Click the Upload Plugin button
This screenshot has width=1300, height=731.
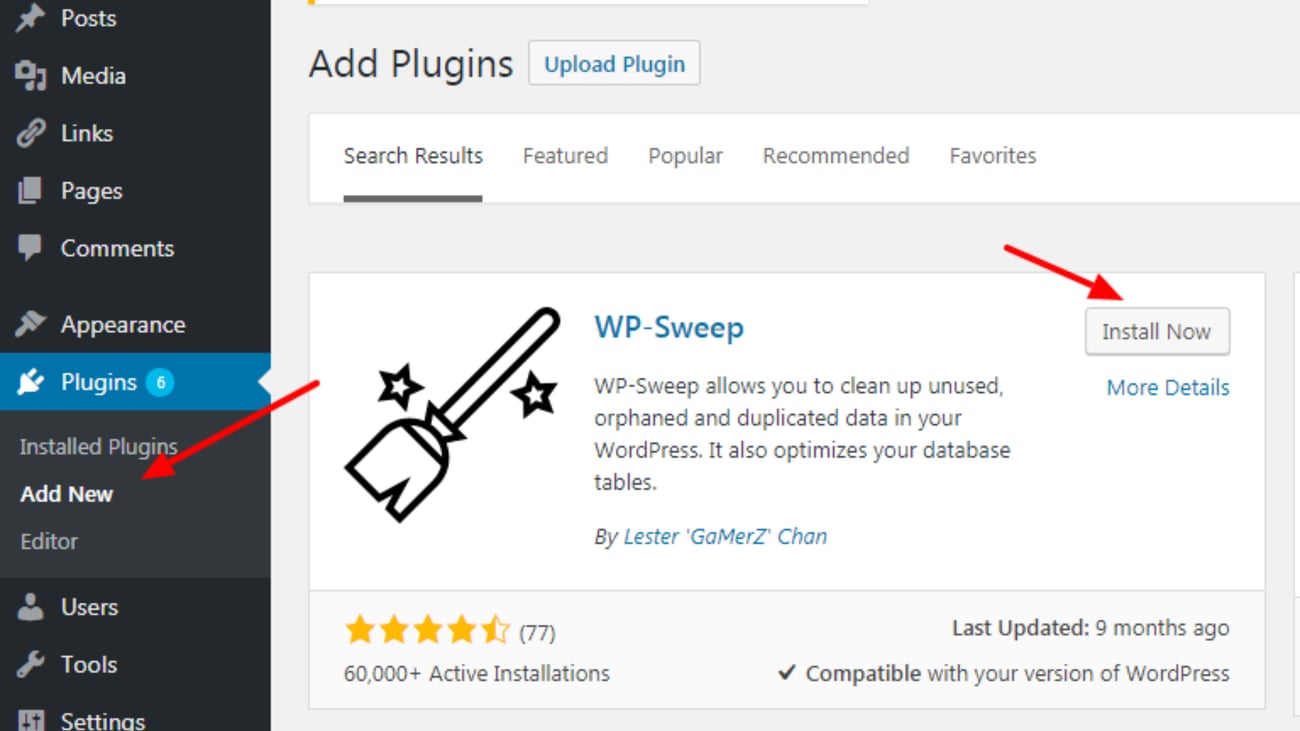click(x=614, y=64)
